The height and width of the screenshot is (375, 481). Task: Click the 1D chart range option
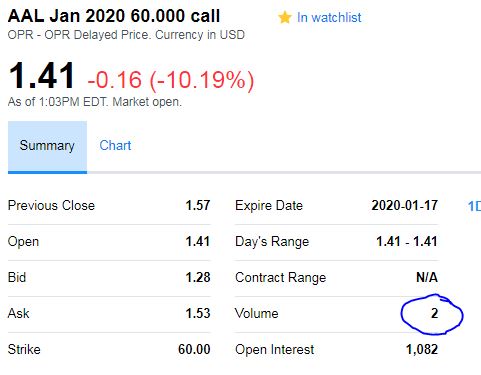pyautogui.click(x=474, y=206)
